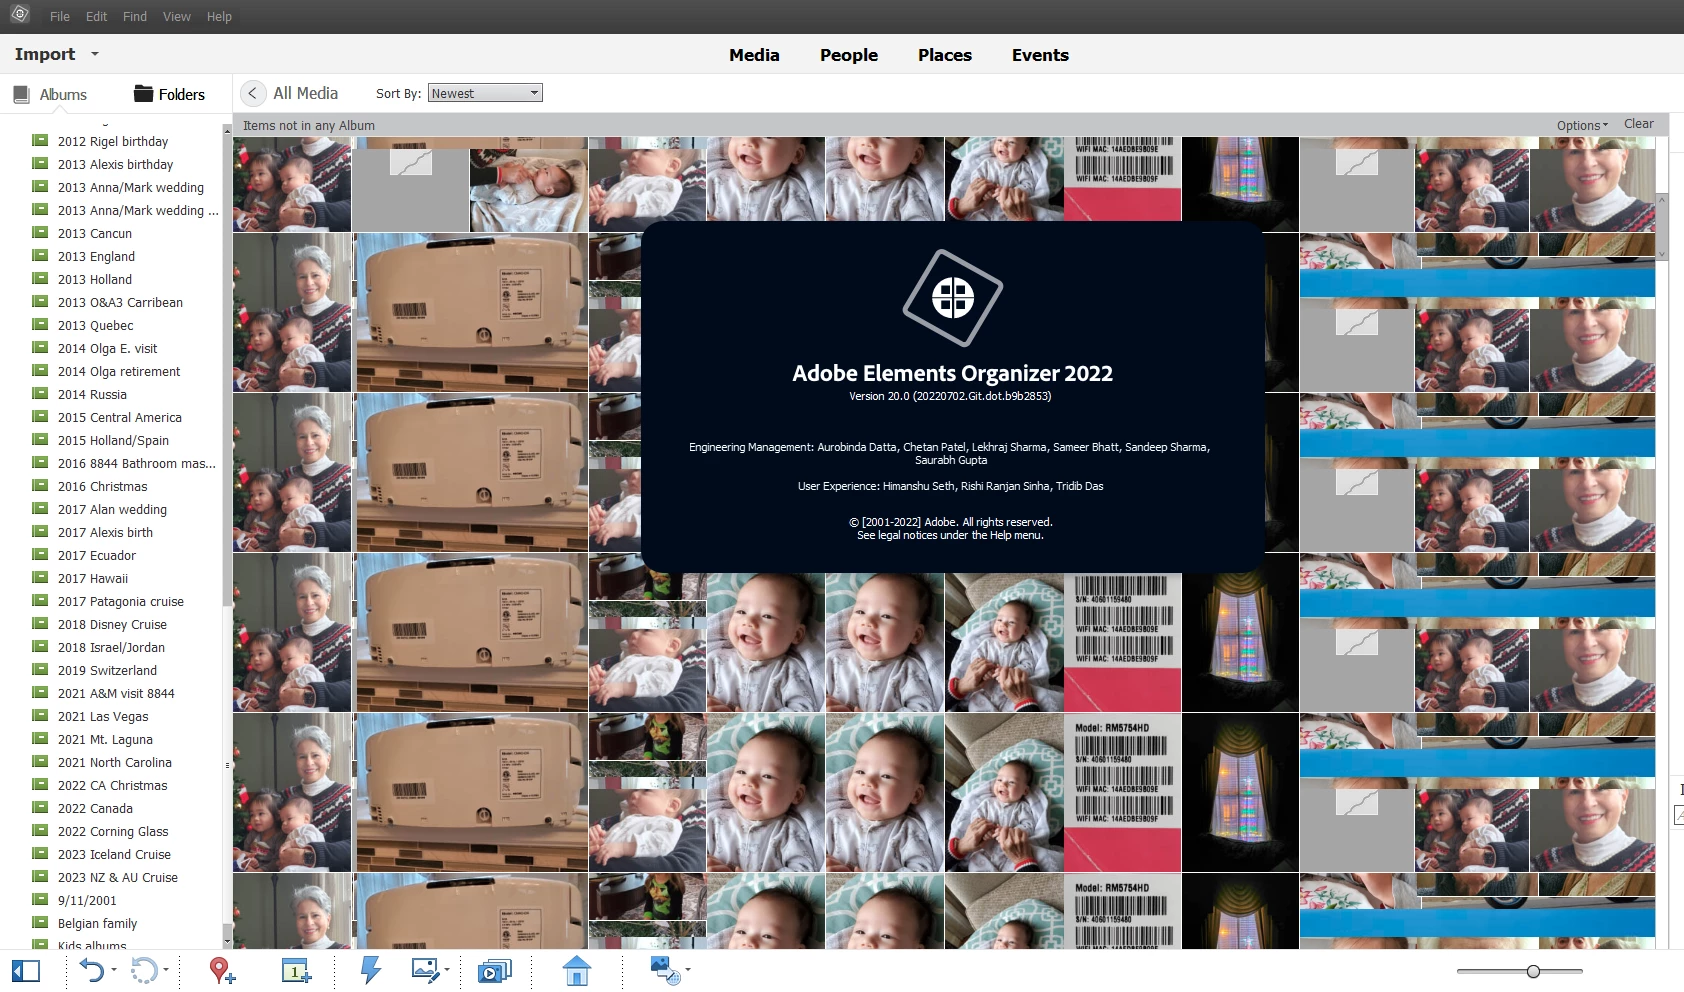Open the 2023 Iceland Cruise album
The width and height of the screenshot is (1684, 992).
pyautogui.click(x=114, y=854)
